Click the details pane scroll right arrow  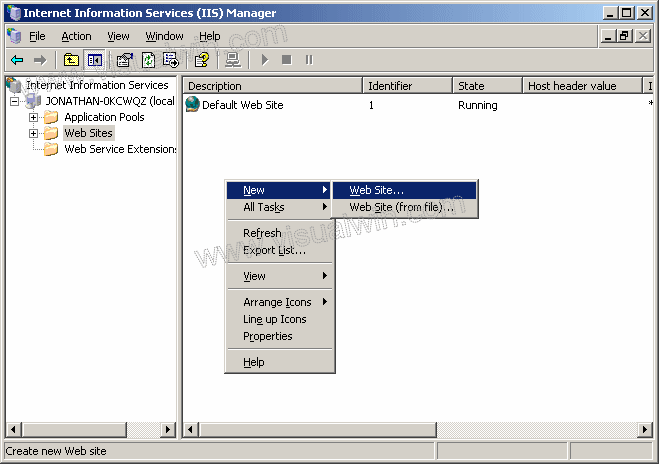click(645, 430)
